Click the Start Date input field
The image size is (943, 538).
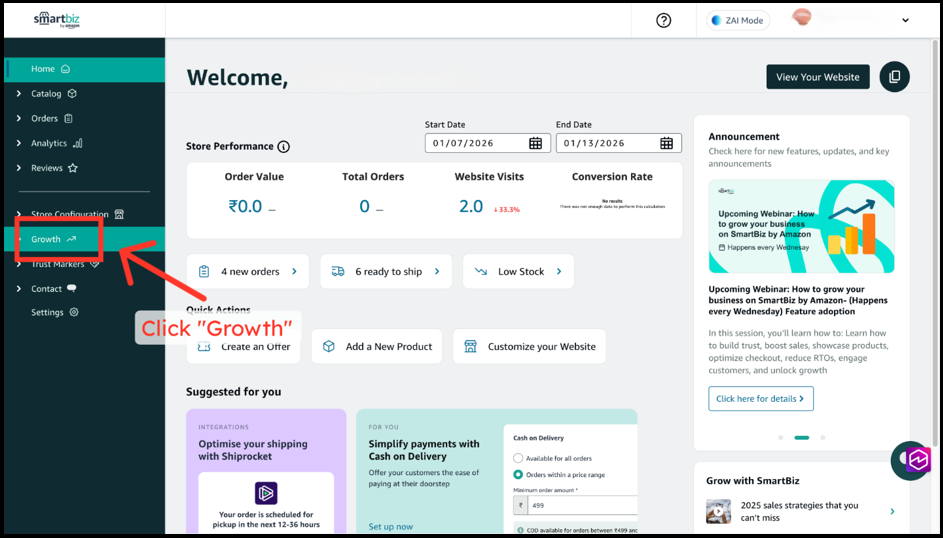click(475, 143)
